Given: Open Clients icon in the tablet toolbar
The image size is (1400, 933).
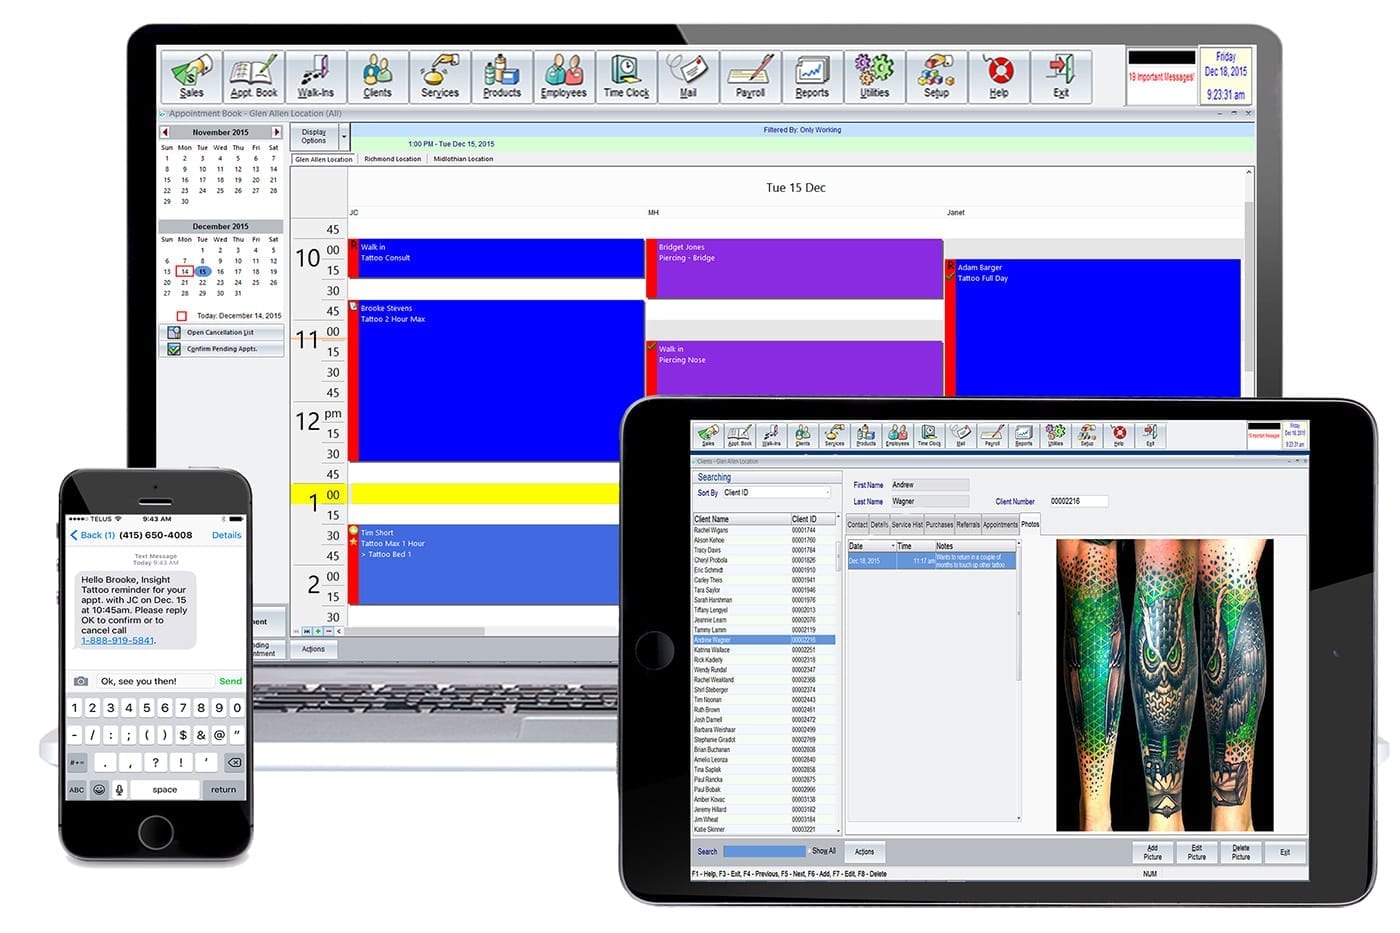Looking at the screenshot, I should (x=803, y=435).
